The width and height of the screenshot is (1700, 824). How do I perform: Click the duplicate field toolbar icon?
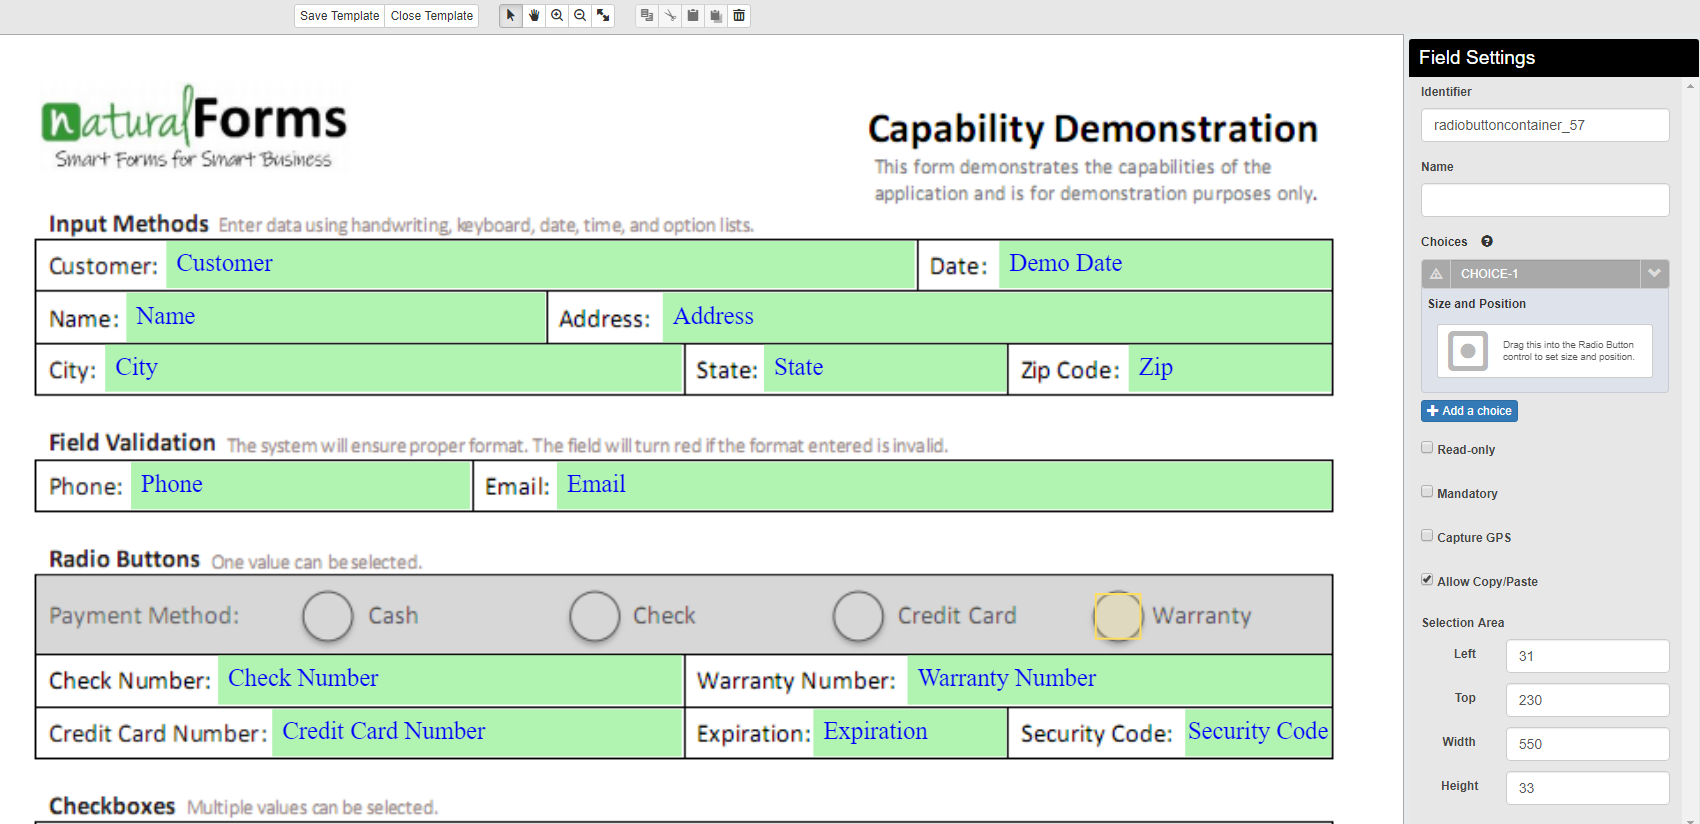click(x=647, y=16)
